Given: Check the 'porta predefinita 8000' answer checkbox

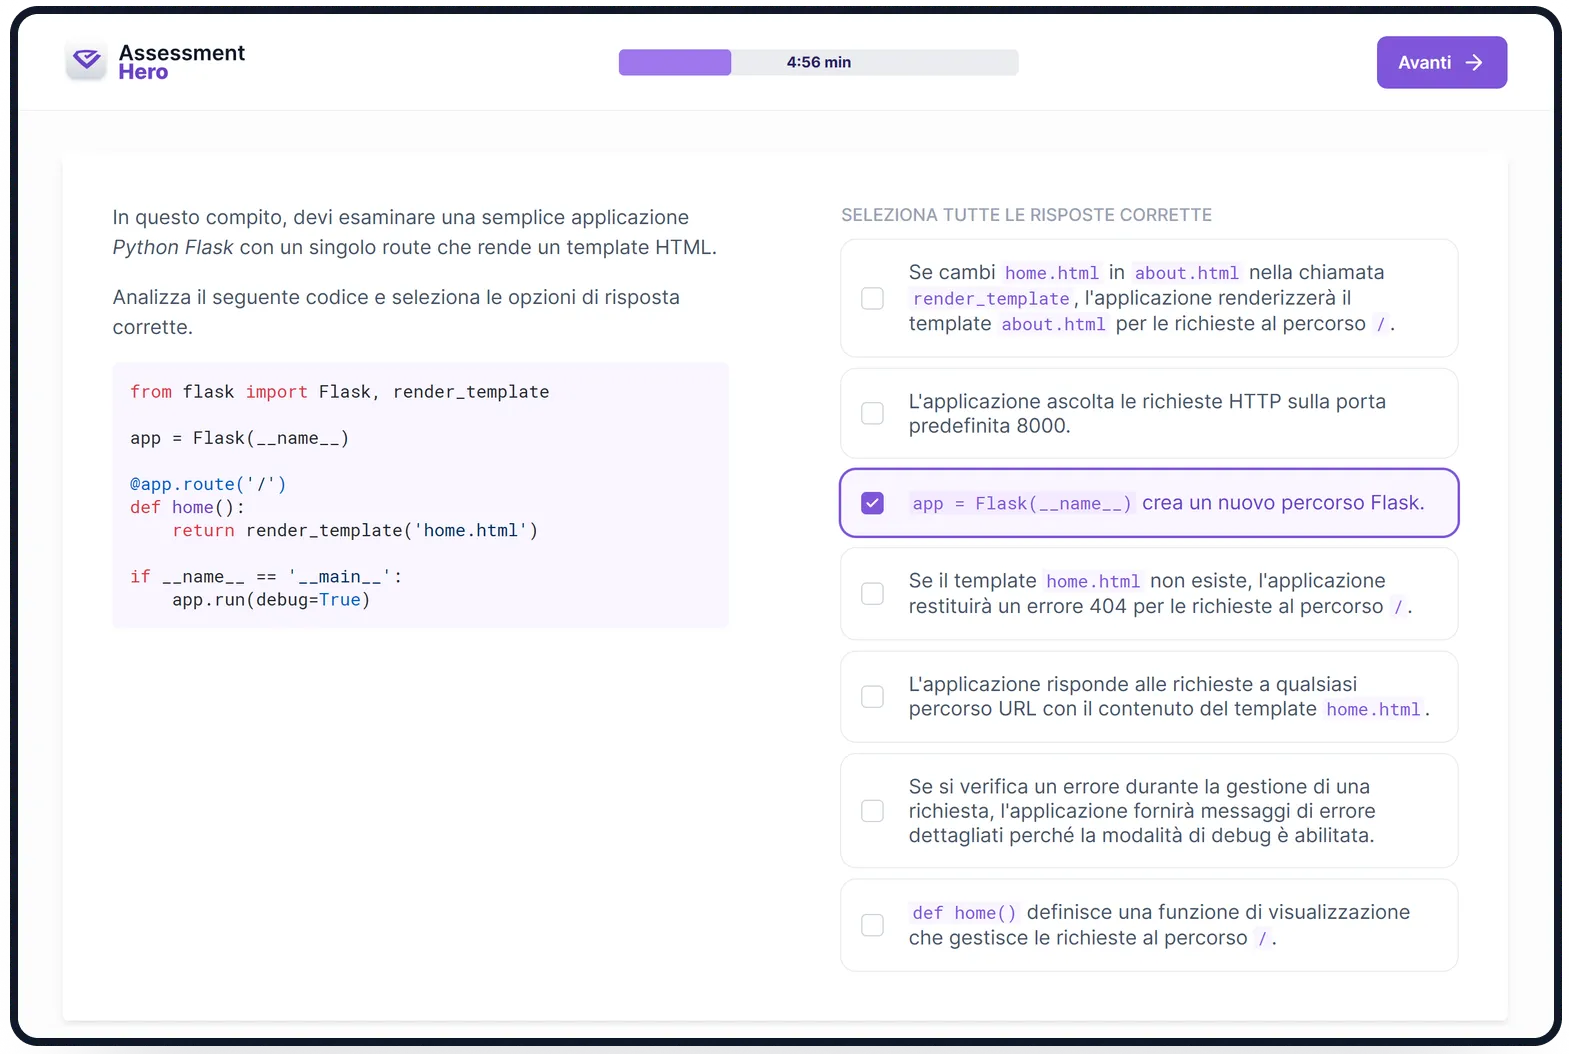Looking at the screenshot, I should pos(872,413).
